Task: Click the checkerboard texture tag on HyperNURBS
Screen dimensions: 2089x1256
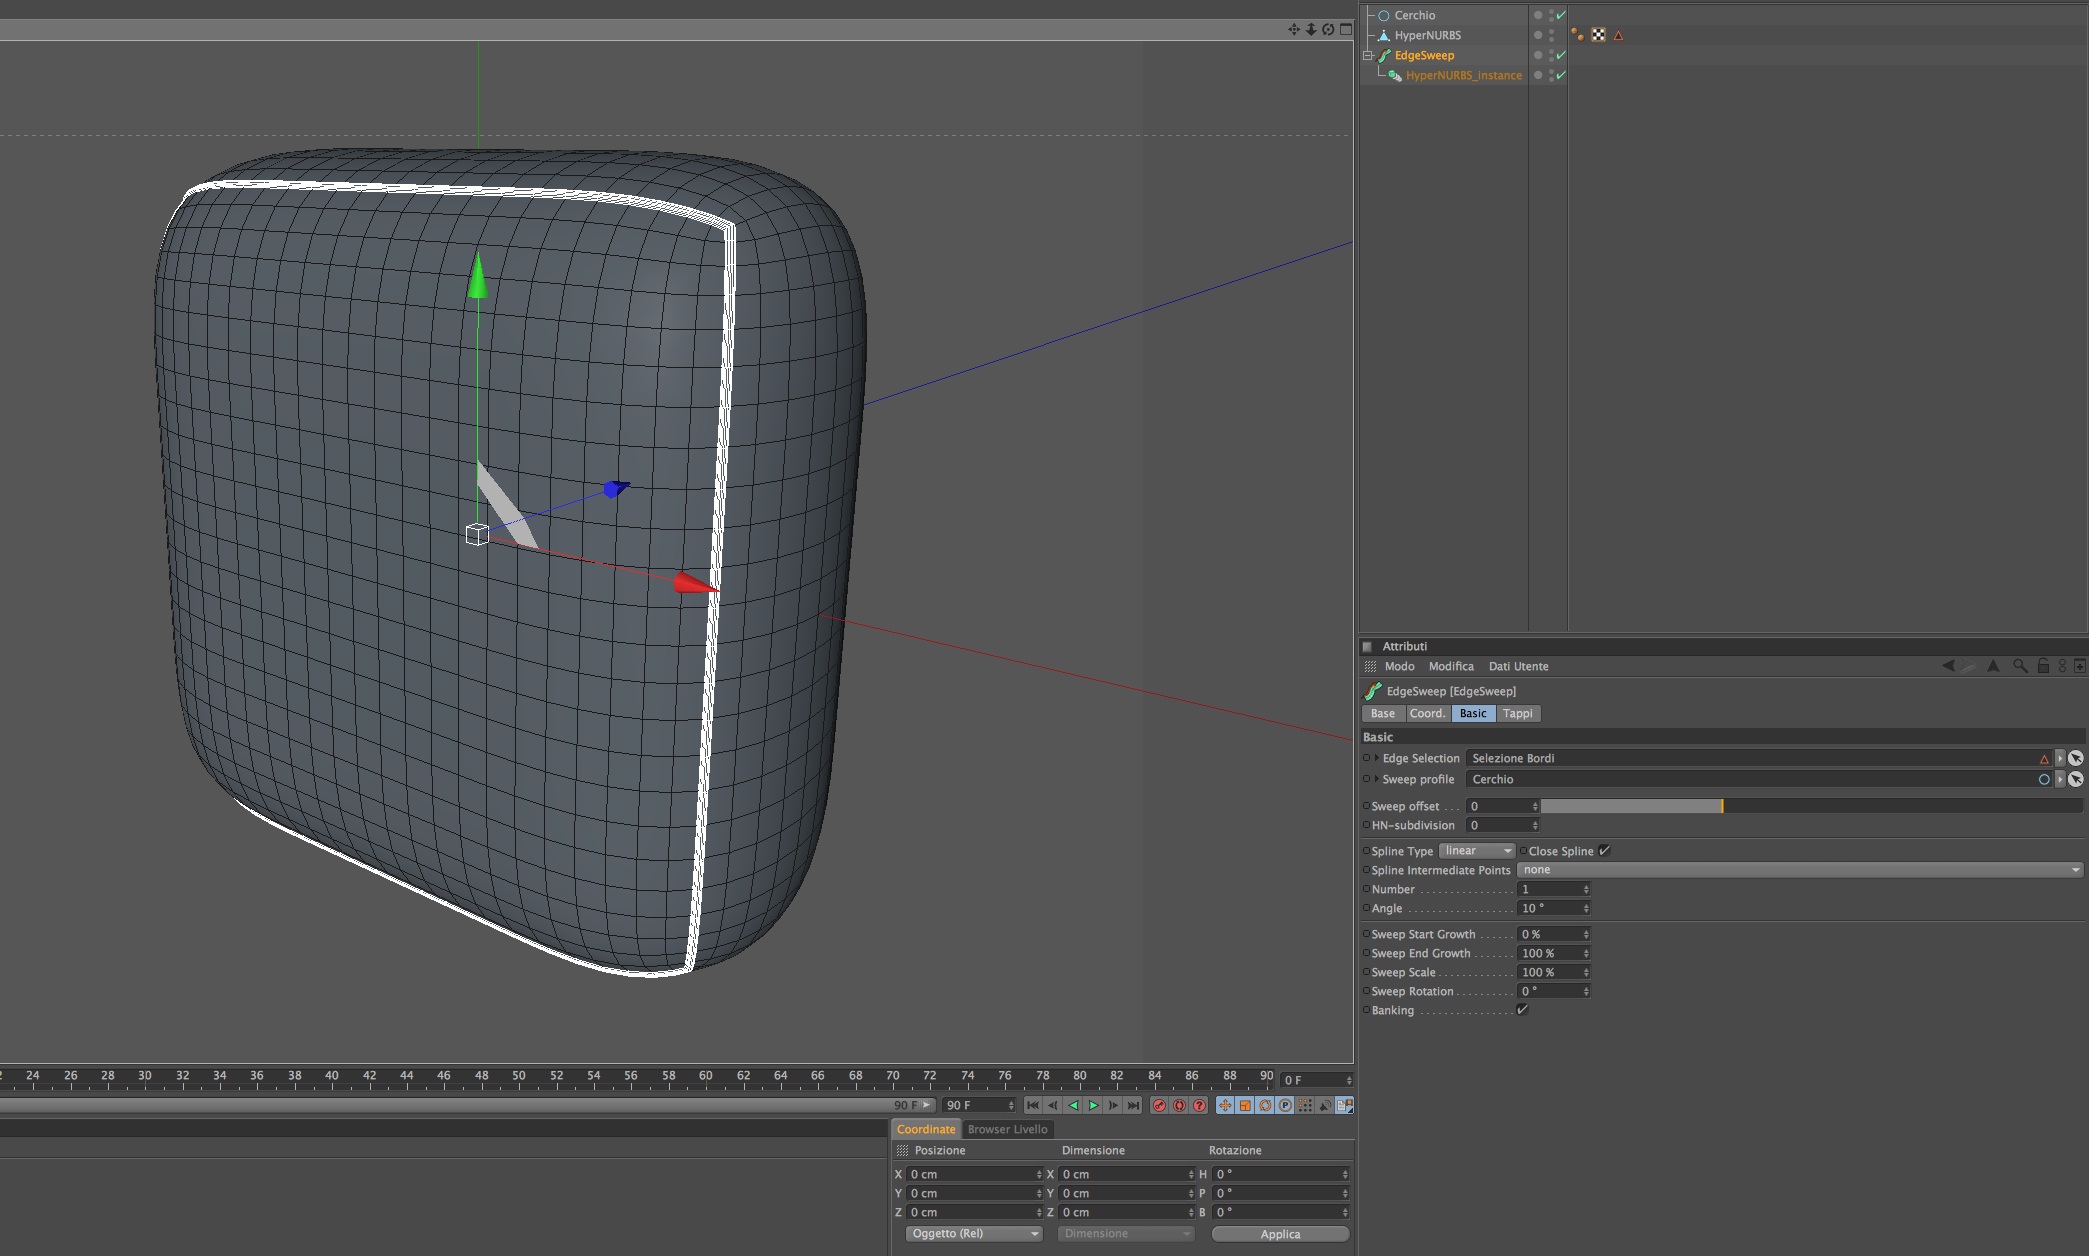Action: 1598,35
